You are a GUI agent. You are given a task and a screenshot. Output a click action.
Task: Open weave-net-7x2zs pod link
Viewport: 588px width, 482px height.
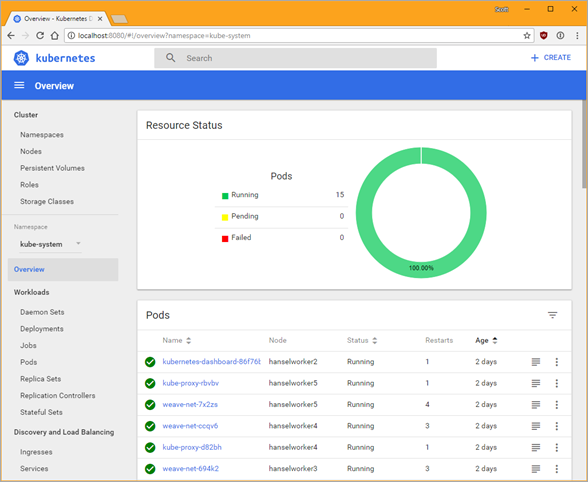(190, 405)
